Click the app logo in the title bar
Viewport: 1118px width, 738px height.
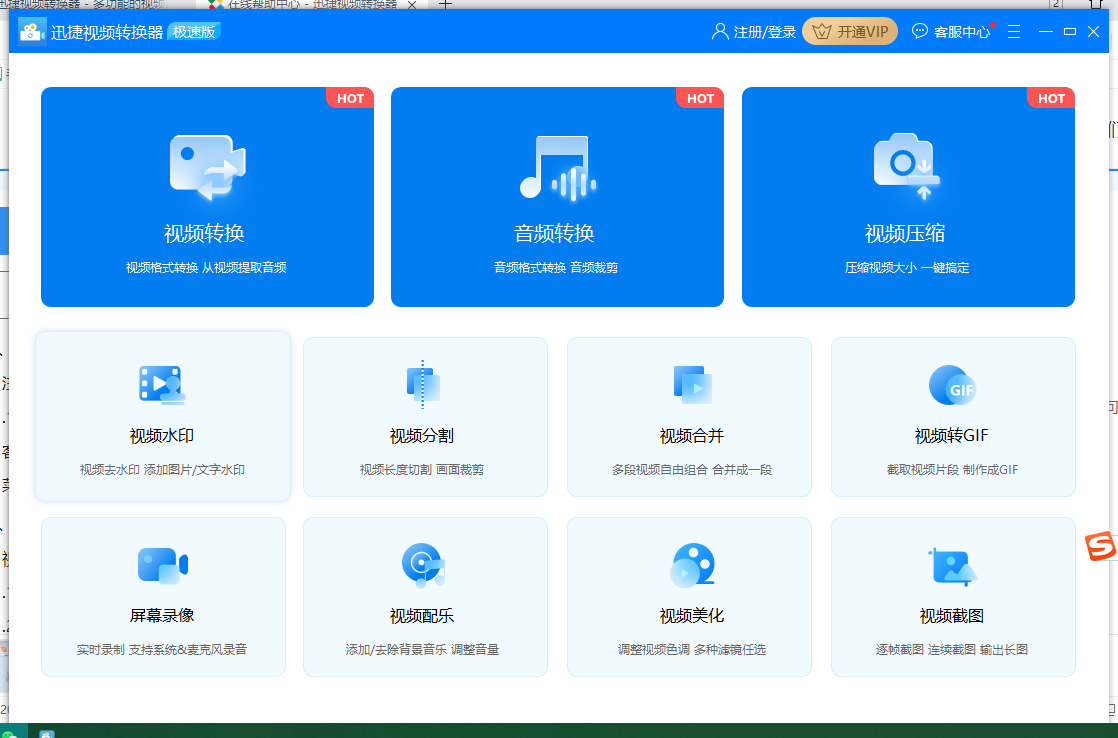31,31
